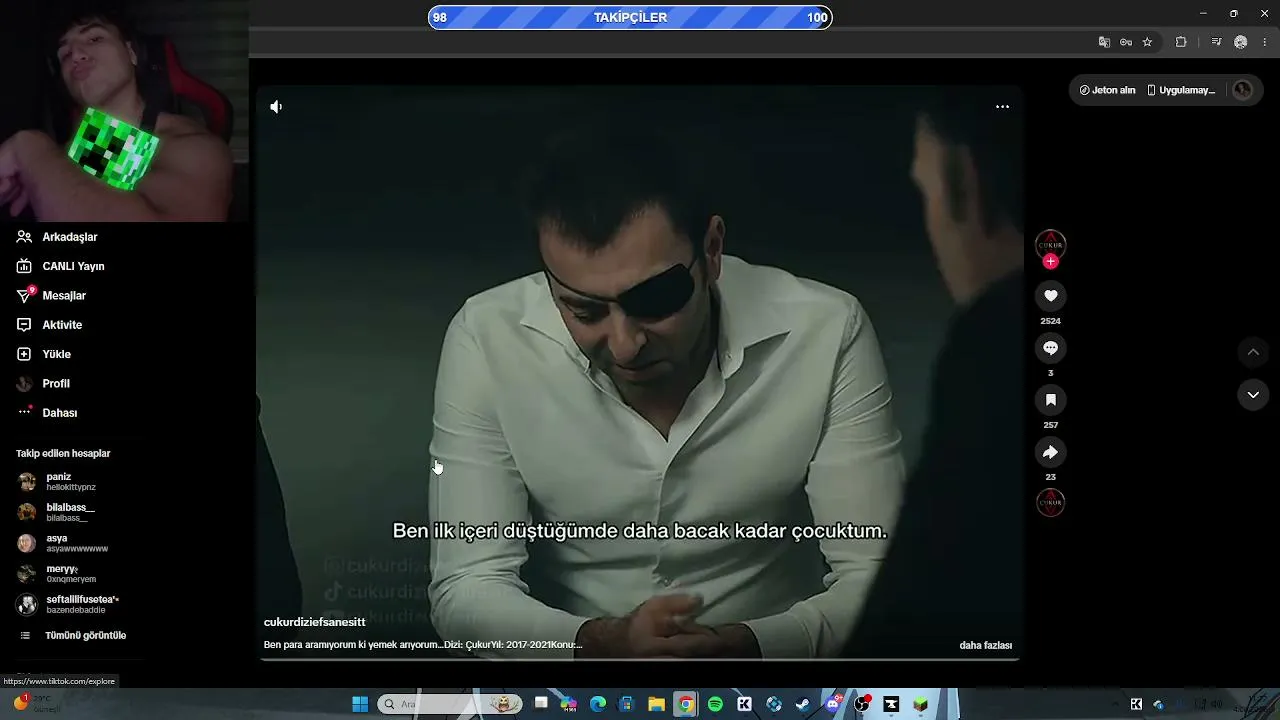1280x720 pixels.
Task: Click the video progress bar at the bottom
Action: coord(639,659)
